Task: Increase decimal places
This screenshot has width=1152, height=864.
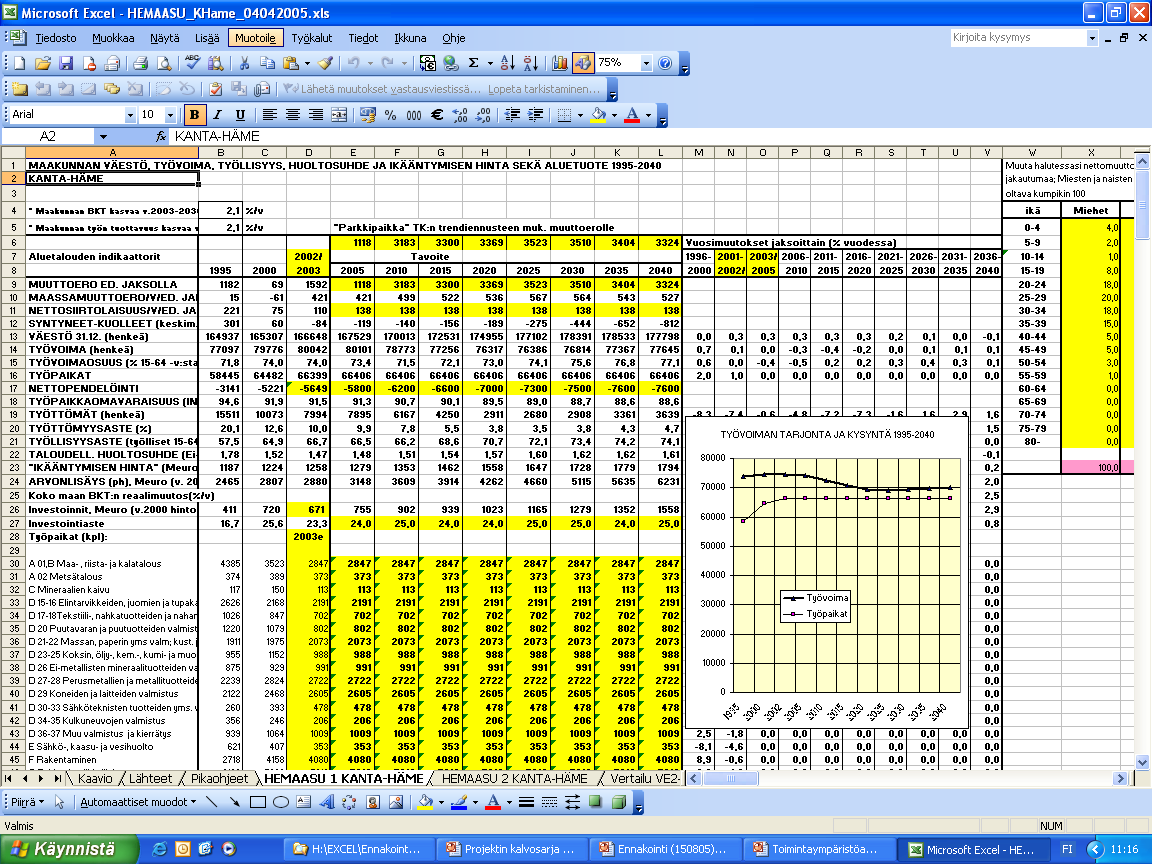Action: tap(460, 115)
